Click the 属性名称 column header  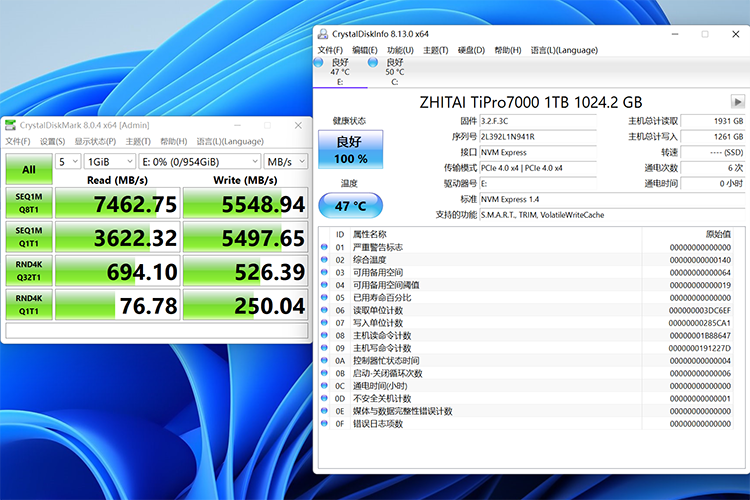click(369, 234)
